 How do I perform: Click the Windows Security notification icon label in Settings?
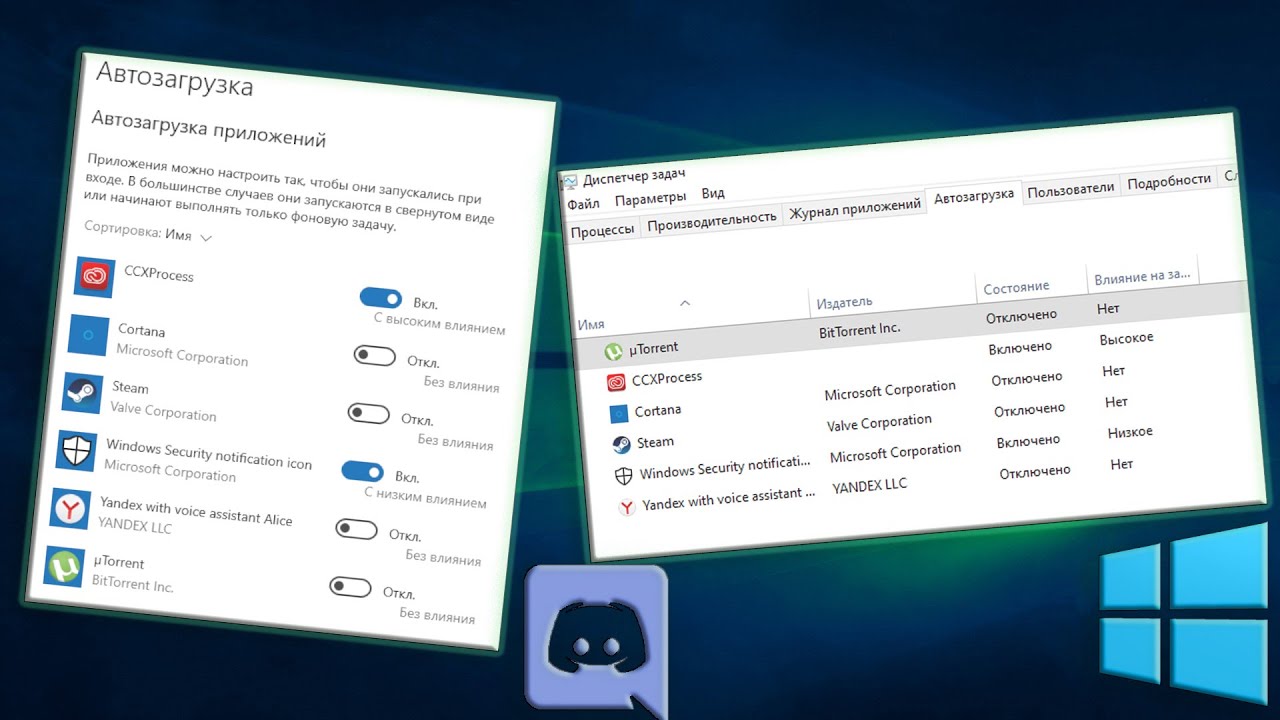208,453
